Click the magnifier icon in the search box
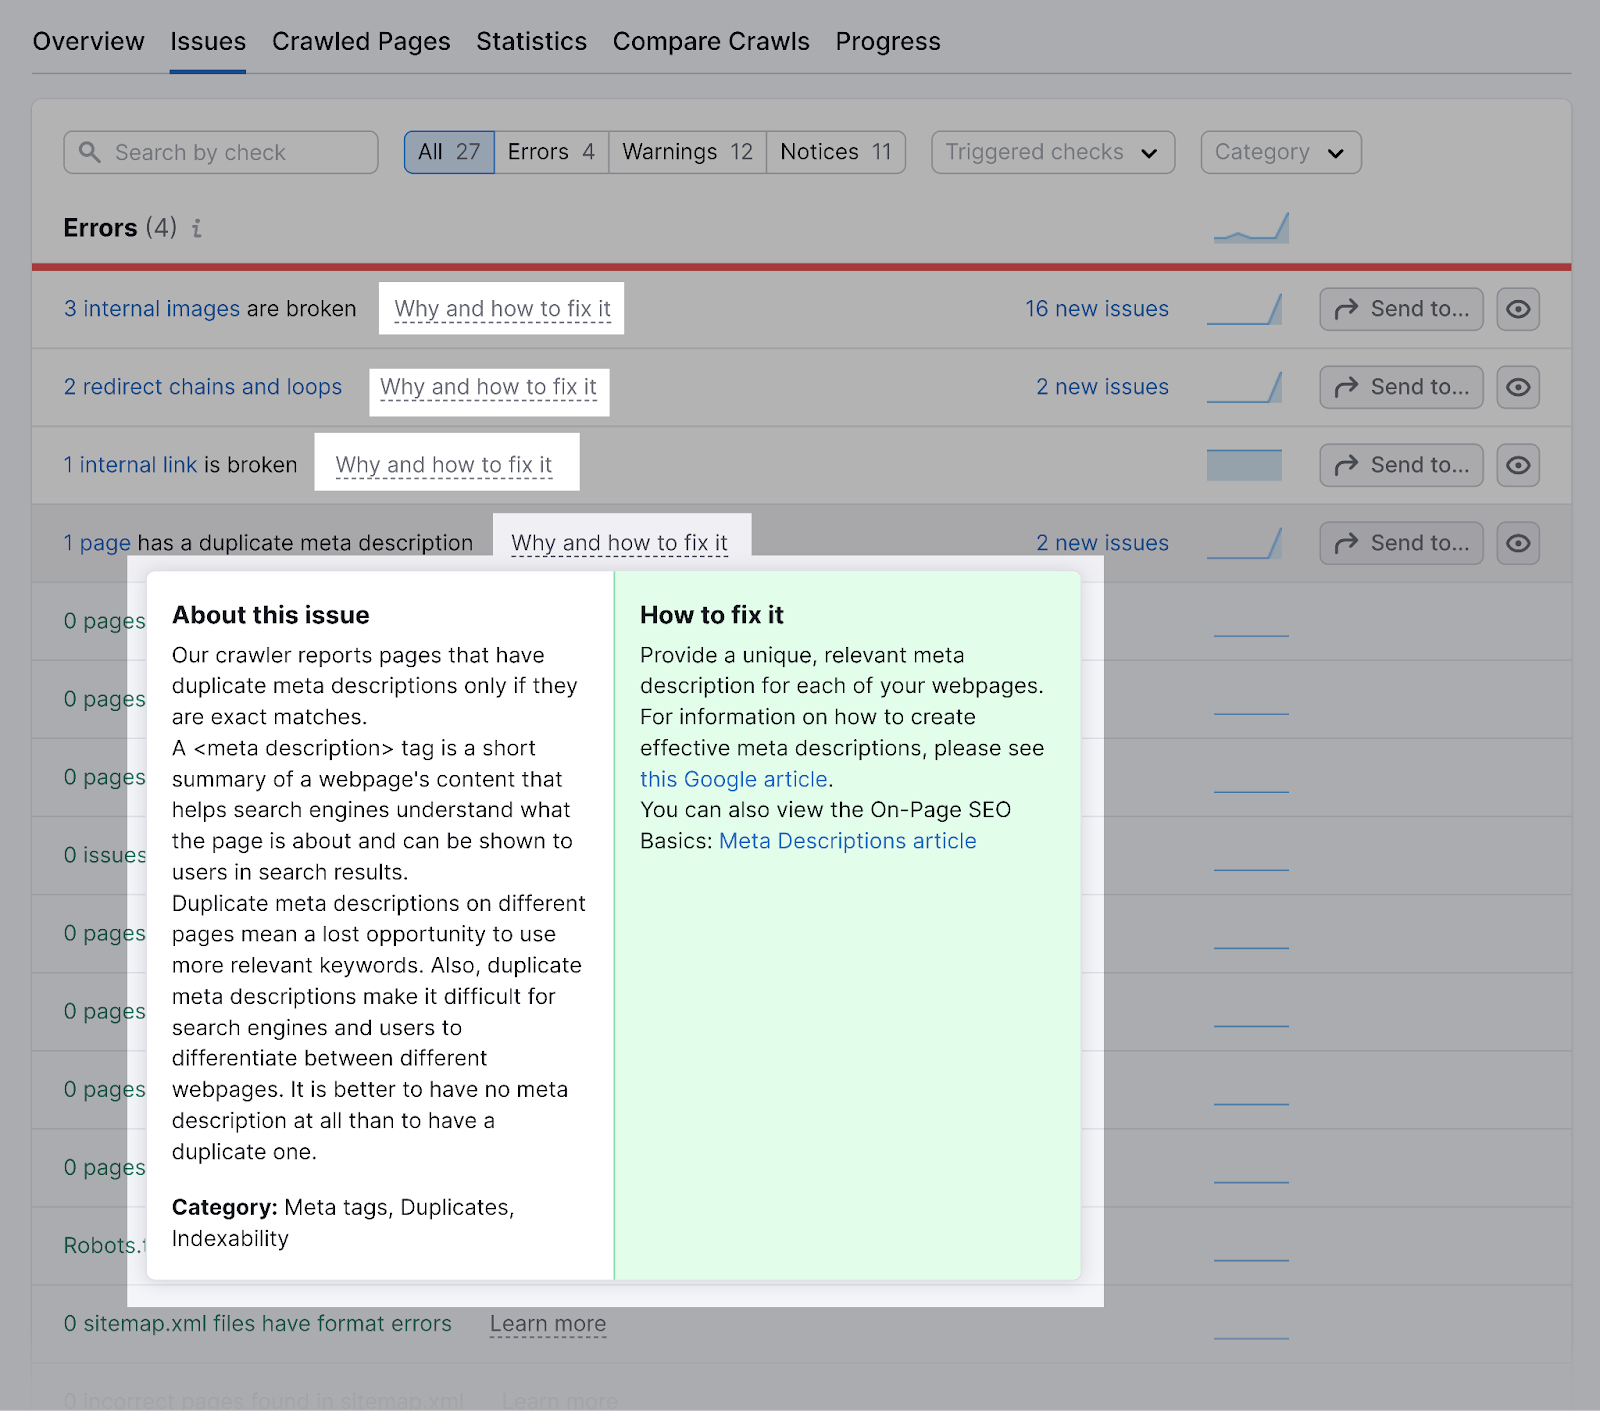1600x1411 pixels. click(x=90, y=152)
